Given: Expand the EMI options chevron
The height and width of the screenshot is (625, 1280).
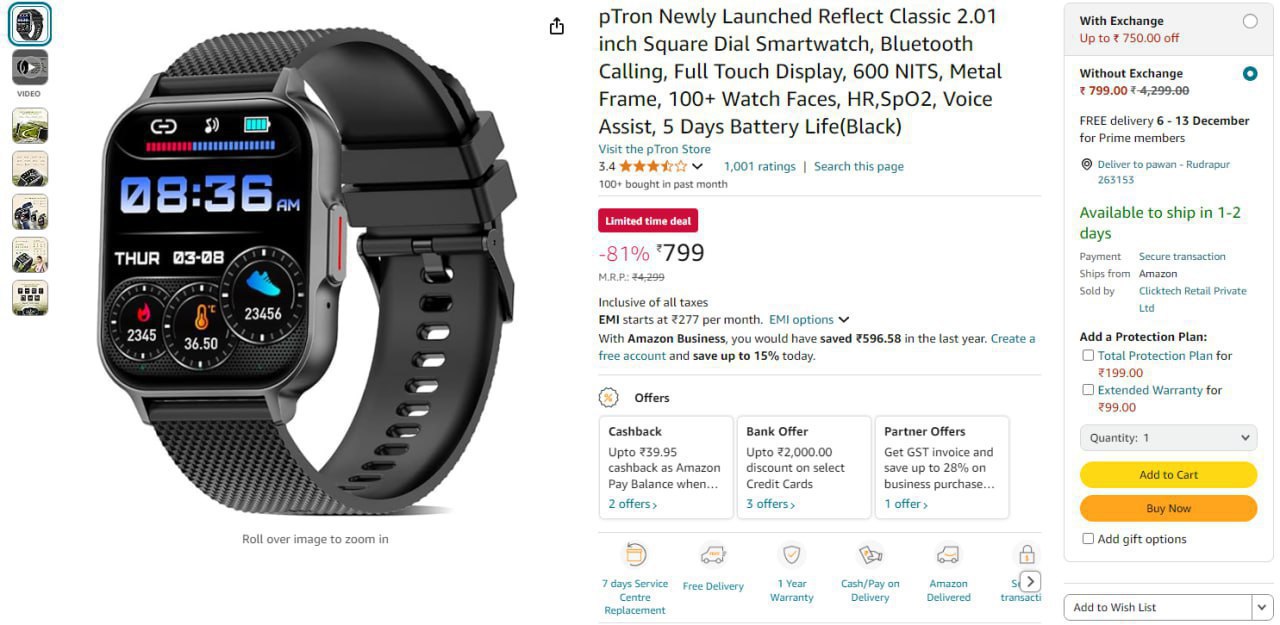Looking at the screenshot, I should point(844,320).
